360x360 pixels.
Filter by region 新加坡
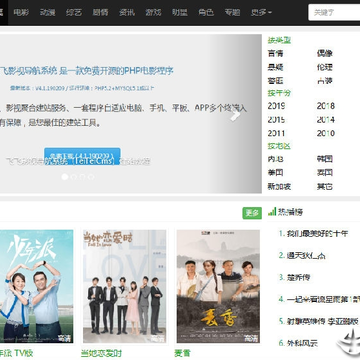[279, 186]
